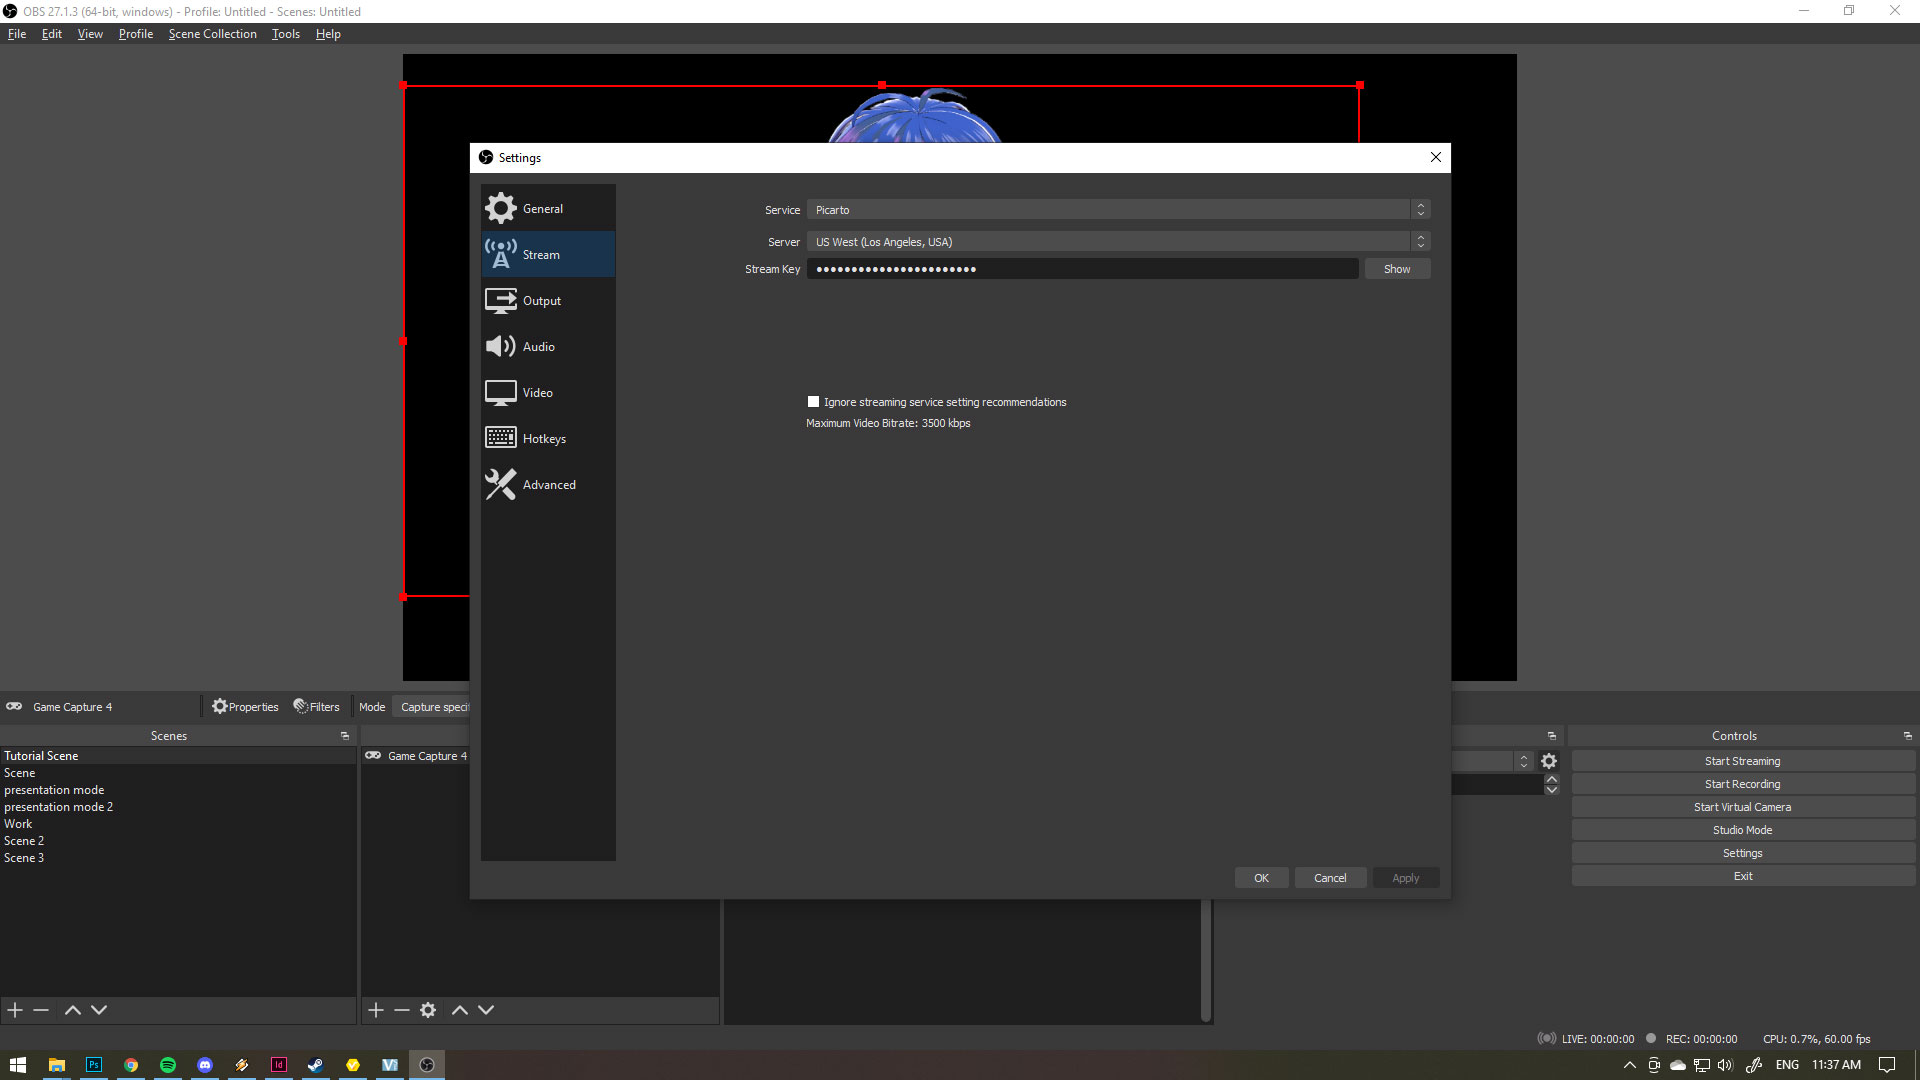
Task: Move the source down with the arrow
Action: 486,1010
